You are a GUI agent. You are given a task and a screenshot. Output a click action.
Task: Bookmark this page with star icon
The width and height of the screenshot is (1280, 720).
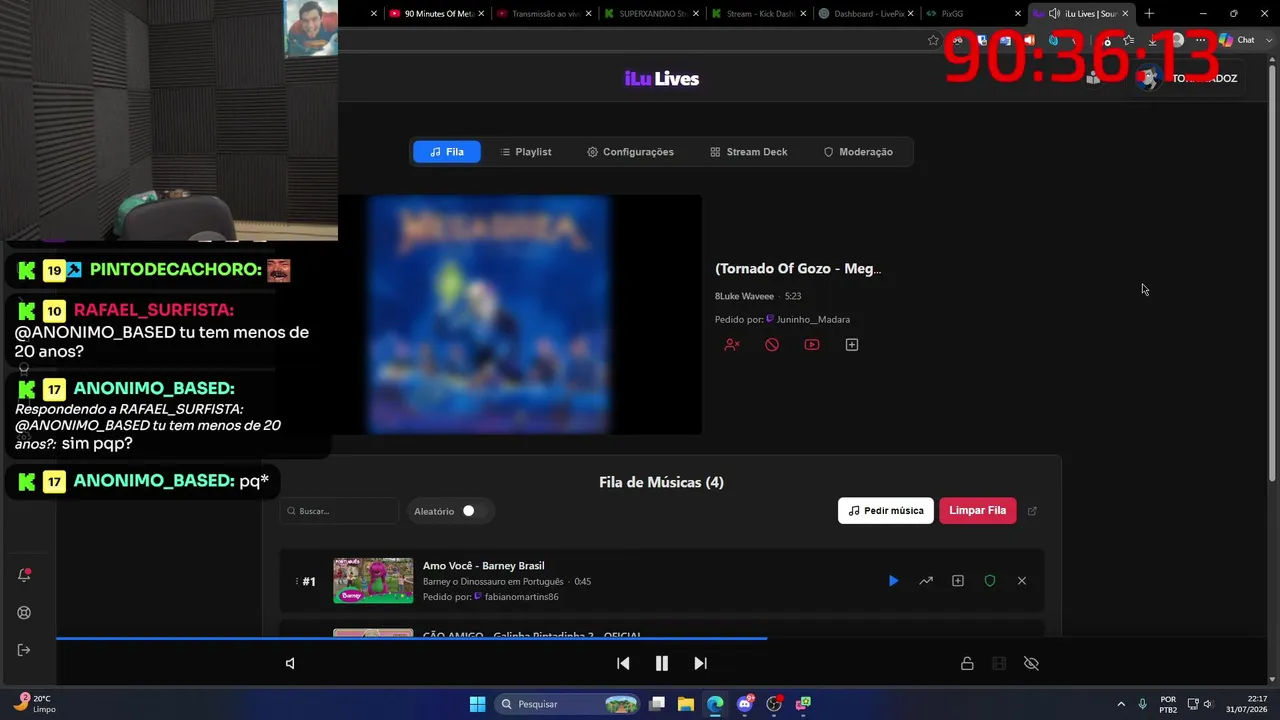pyautogui.click(x=933, y=40)
